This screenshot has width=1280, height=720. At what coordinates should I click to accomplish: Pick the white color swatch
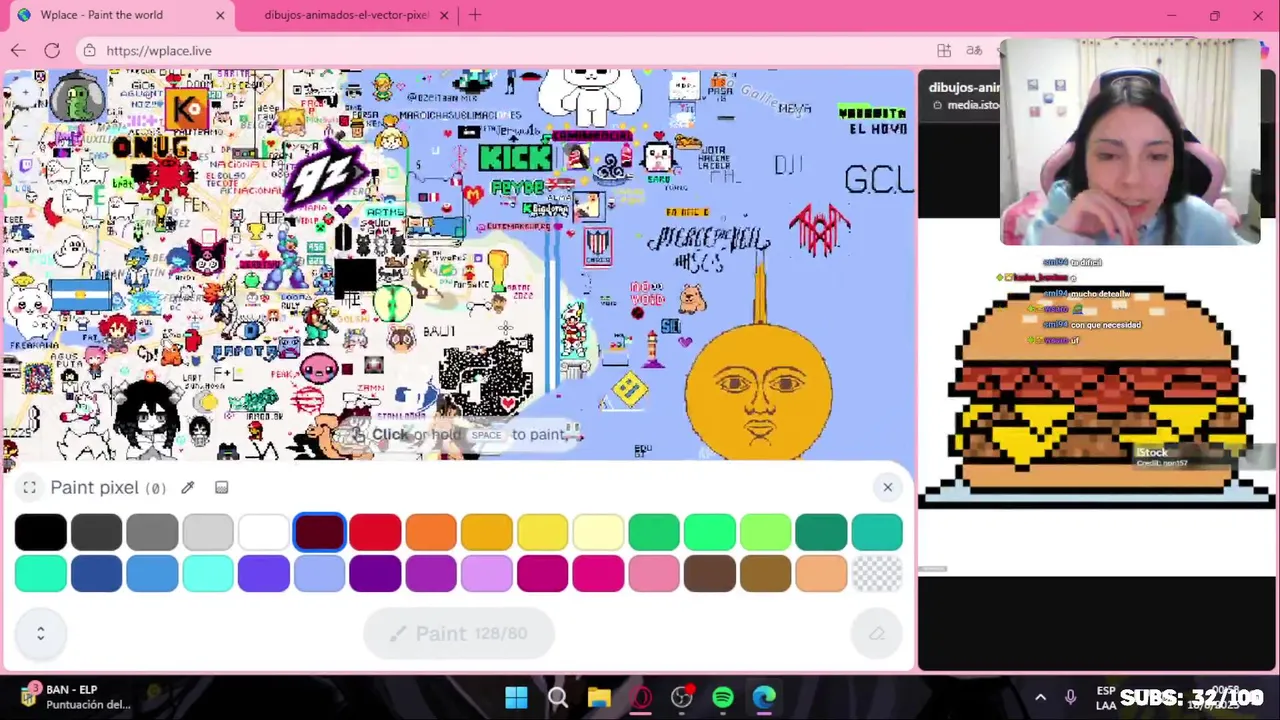264,532
